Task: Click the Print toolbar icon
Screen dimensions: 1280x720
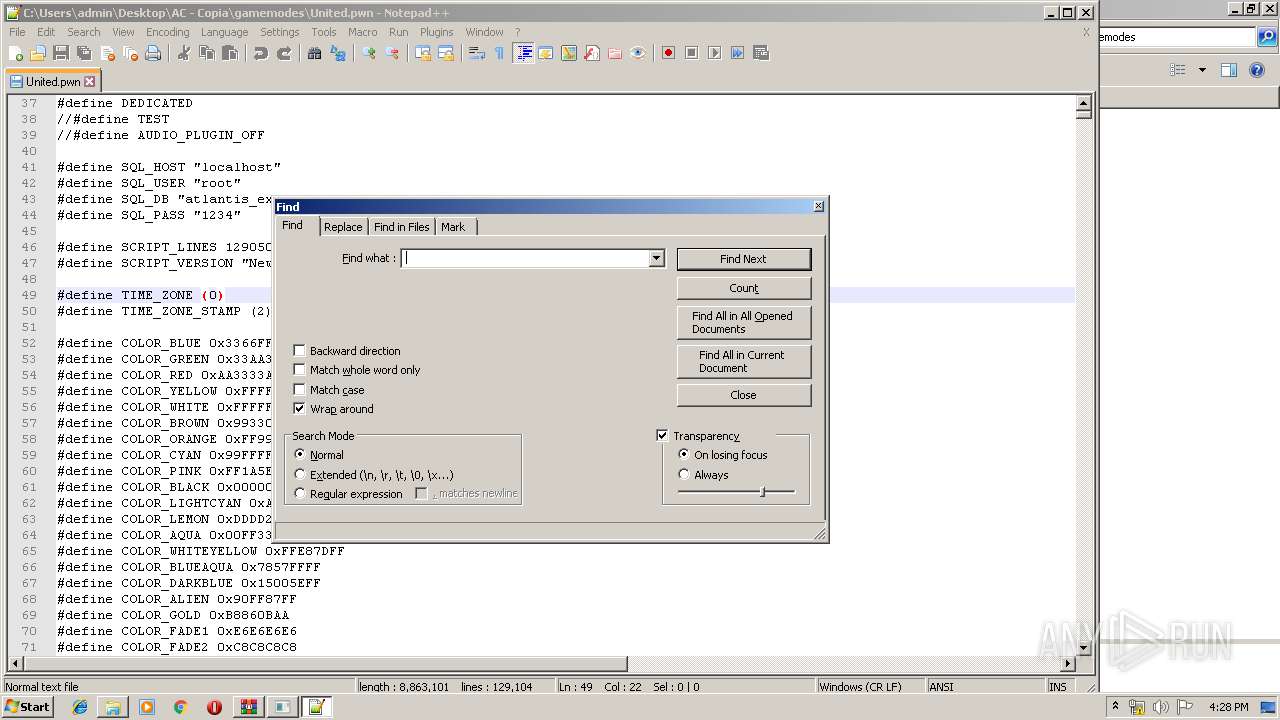Action: [x=153, y=53]
